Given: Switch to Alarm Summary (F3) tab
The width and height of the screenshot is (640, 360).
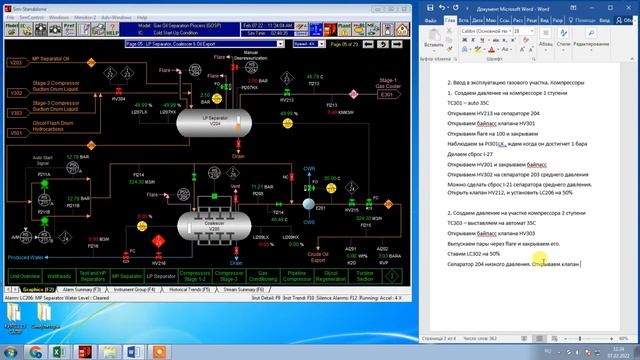Looking at the screenshot, I should pos(82,289).
